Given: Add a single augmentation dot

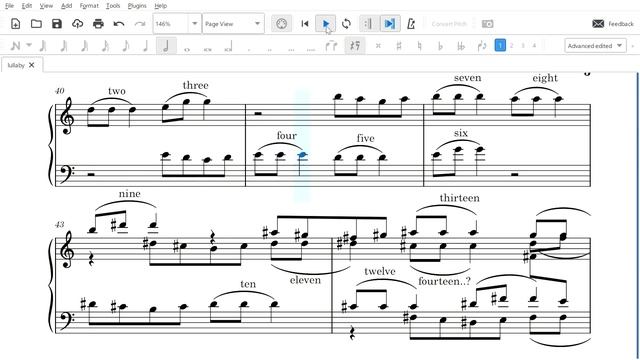Looking at the screenshot, I should point(249,50).
